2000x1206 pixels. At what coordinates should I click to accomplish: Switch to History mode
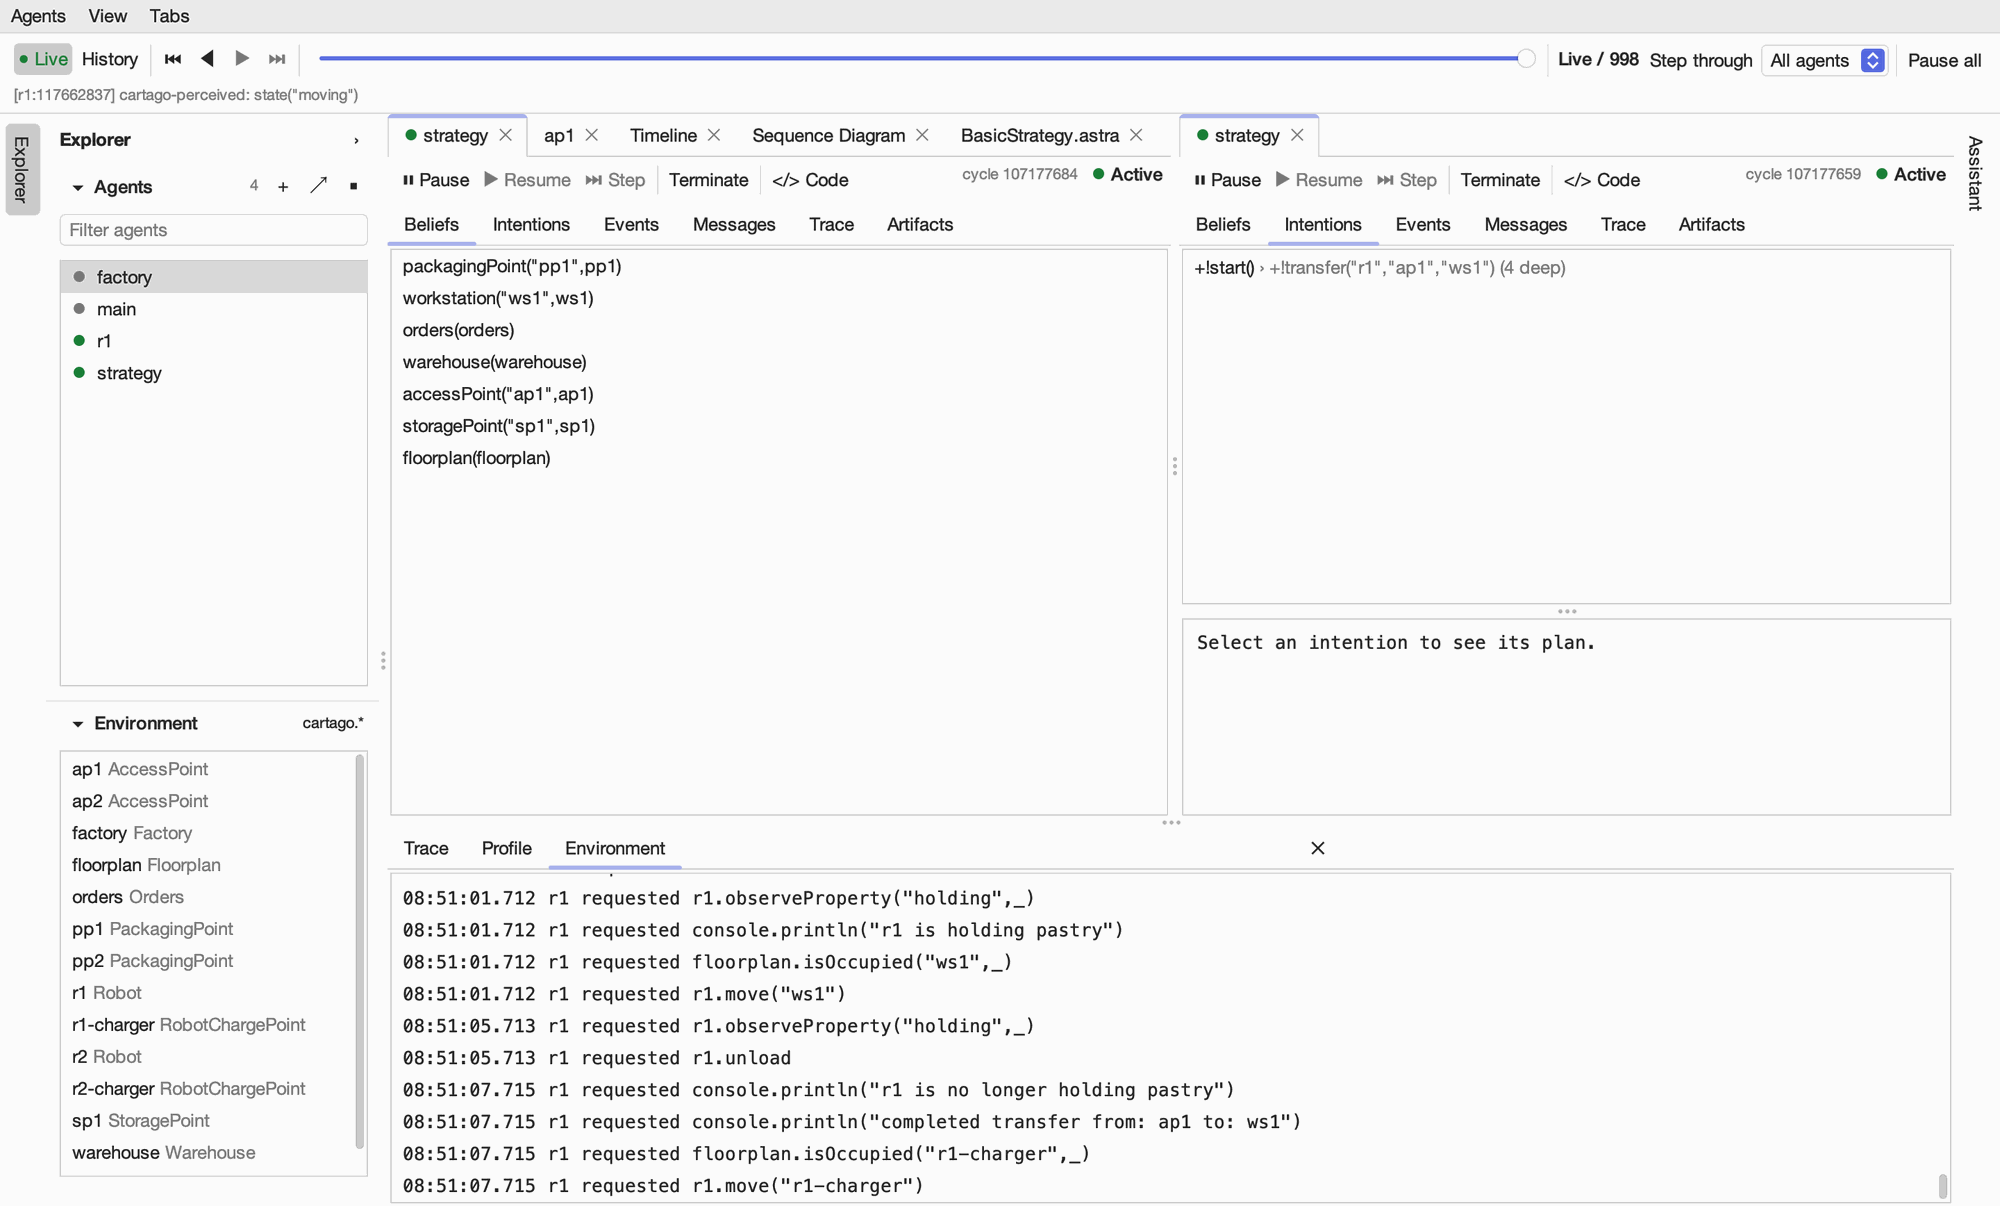pos(110,59)
